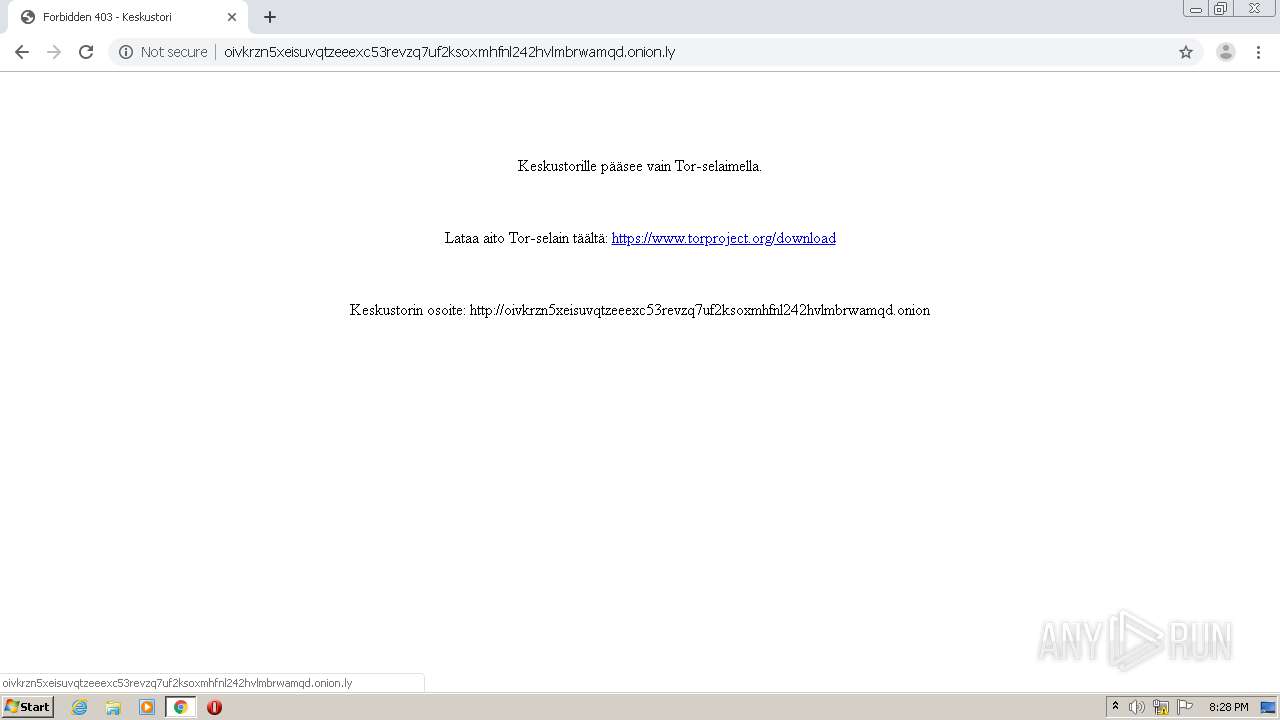1280x720 pixels.
Task: Open the Chrome profile avatar
Action: [1226, 52]
